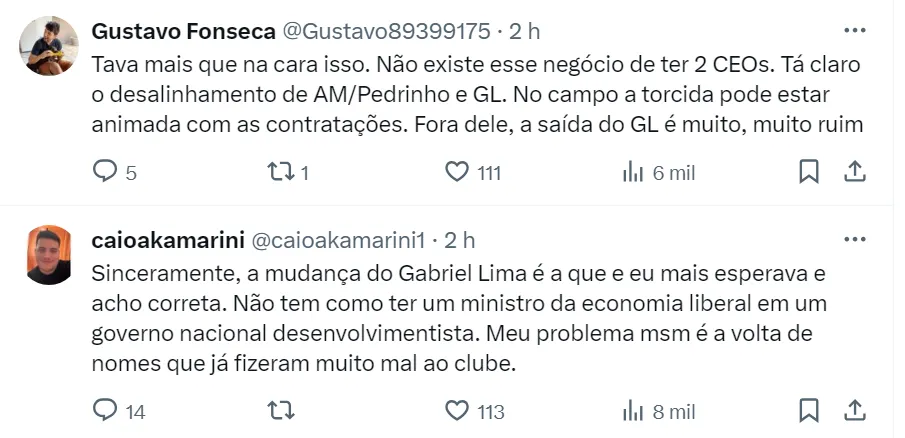Open more options on caioakamarini's tweet

point(854,240)
